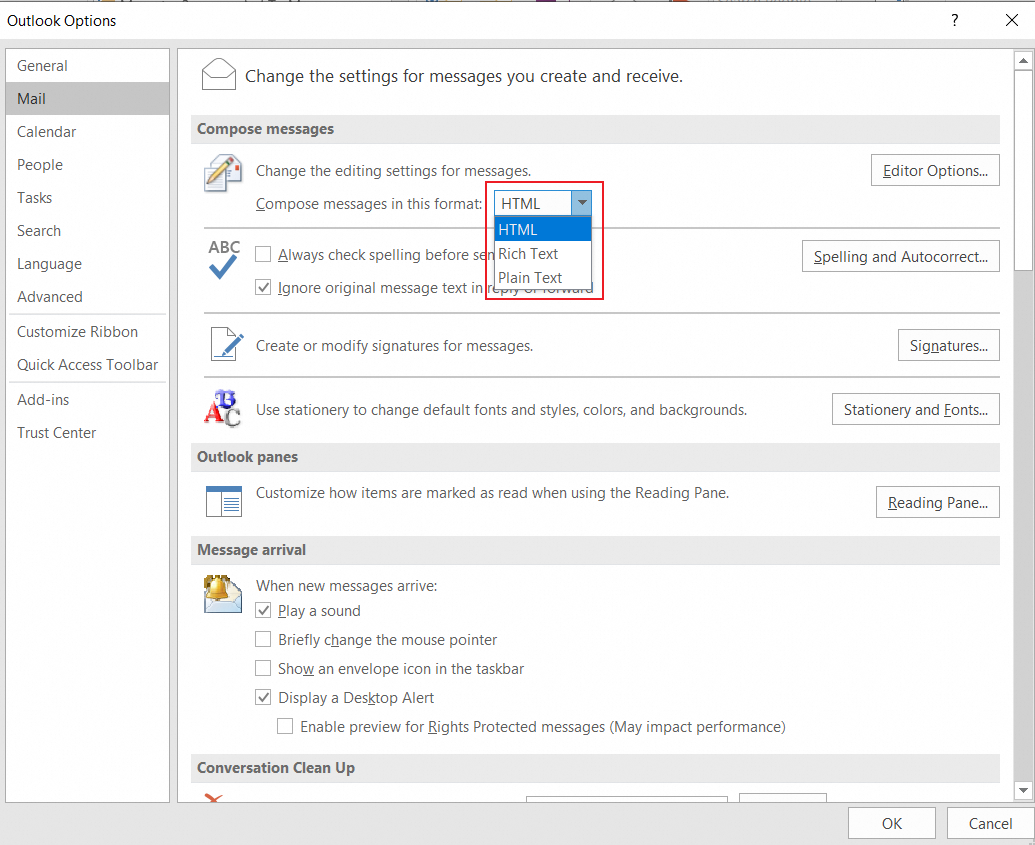This screenshot has width=1035, height=845.
Task: Choose HTML from the format list
Action: [x=543, y=230]
